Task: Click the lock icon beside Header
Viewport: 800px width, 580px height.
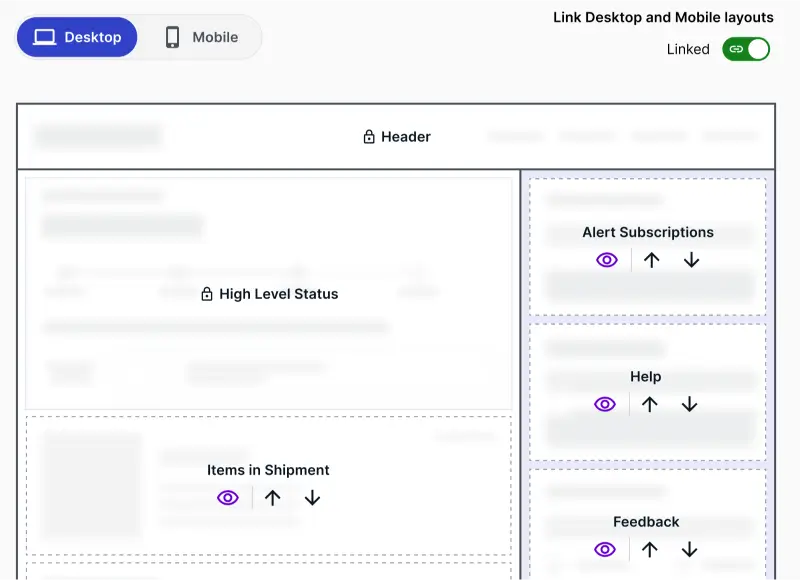Action: (369, 137)
